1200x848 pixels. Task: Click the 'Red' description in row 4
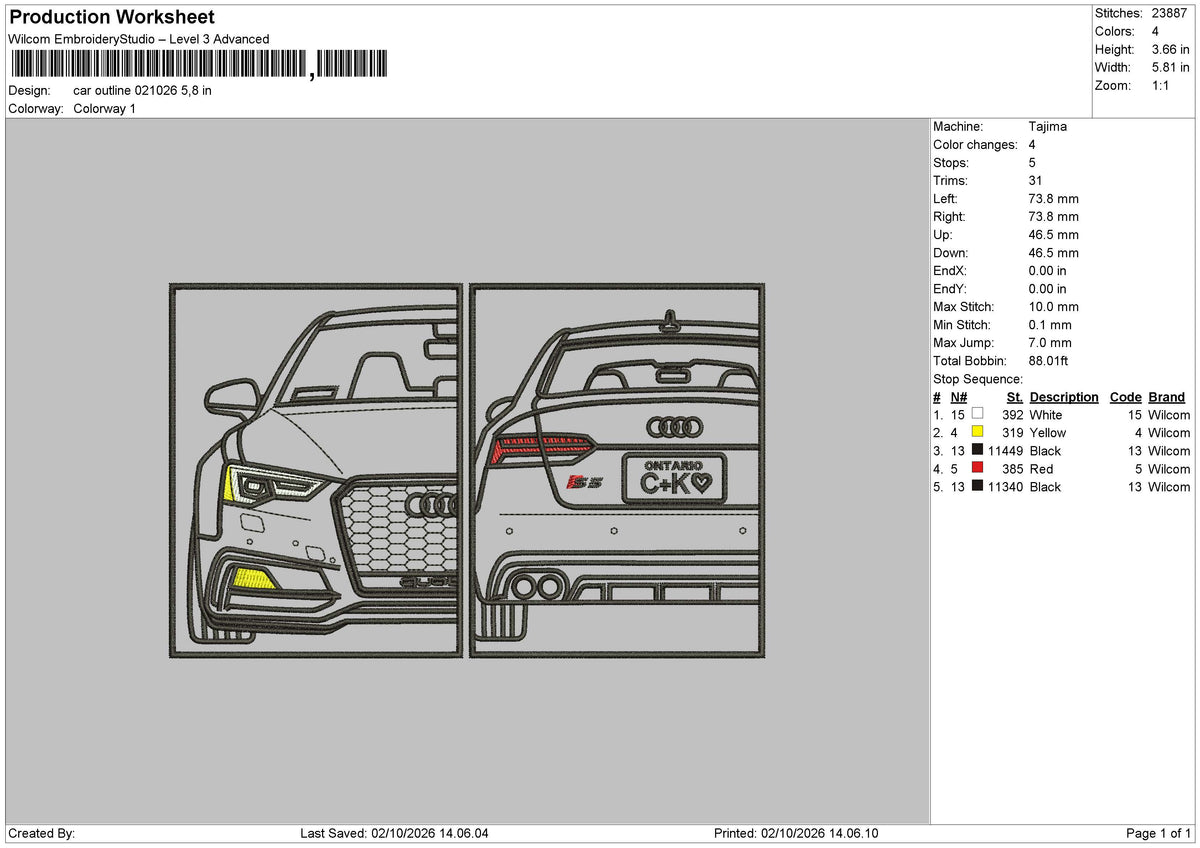[x=1041, y=468]
